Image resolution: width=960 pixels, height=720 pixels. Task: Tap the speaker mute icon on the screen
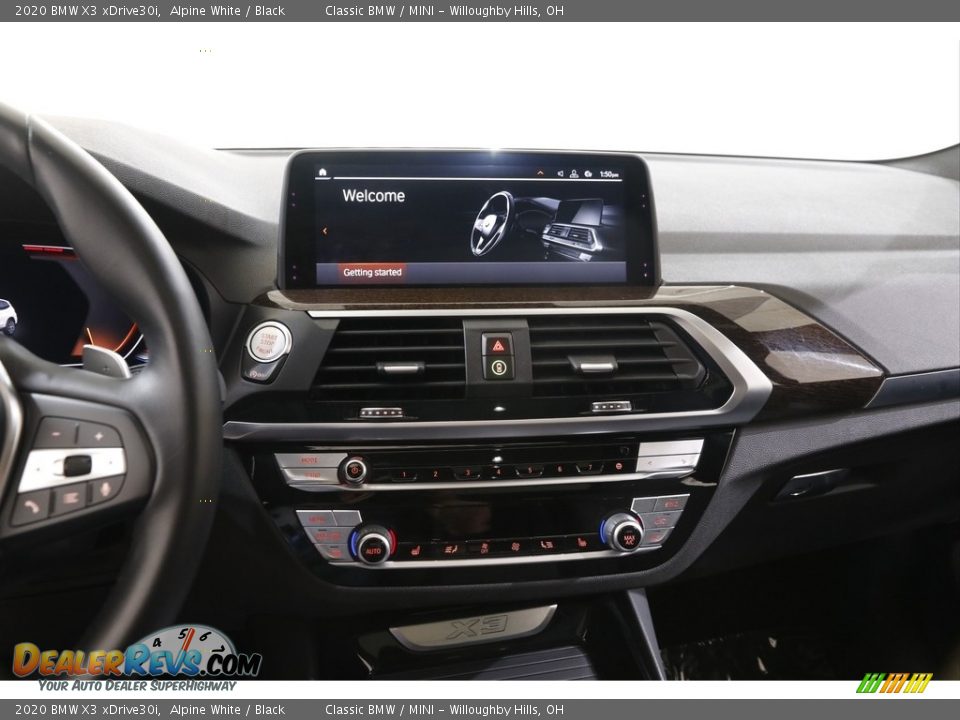click(x=560, y=174)
